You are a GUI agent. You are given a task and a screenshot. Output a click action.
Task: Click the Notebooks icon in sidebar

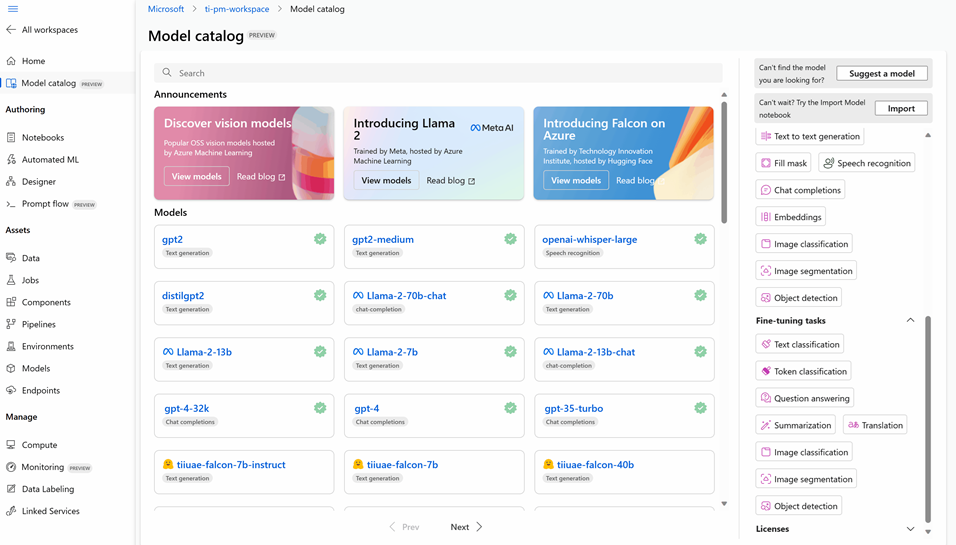point(11,138)
